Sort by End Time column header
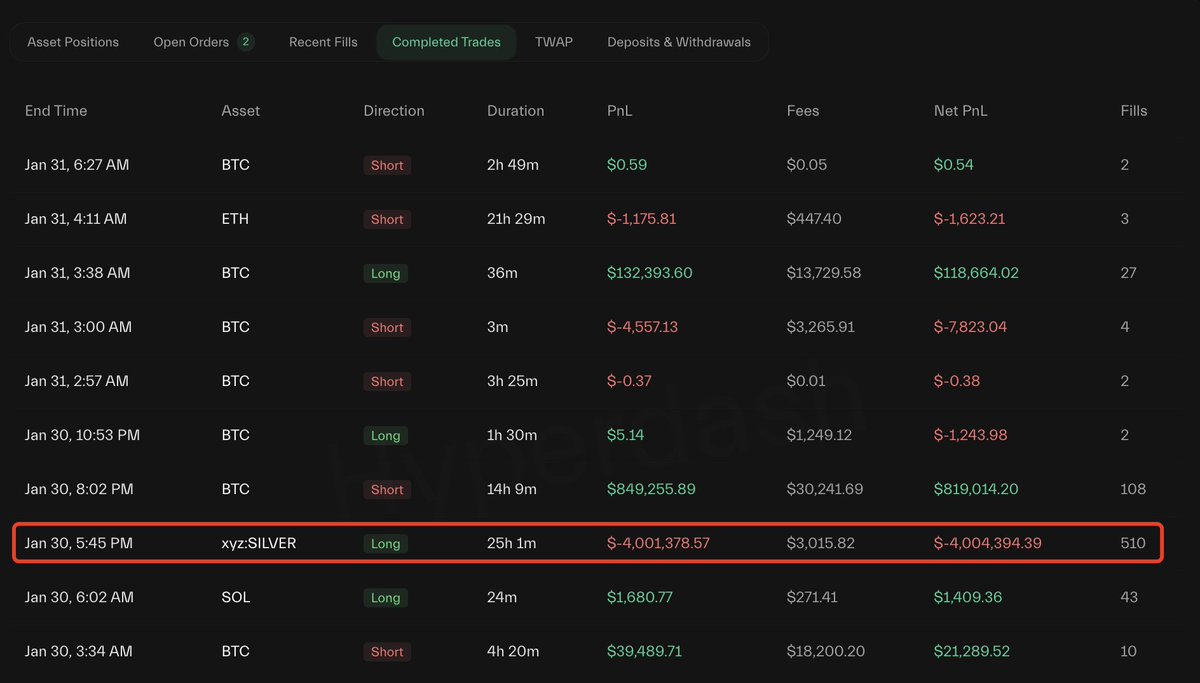This screenshot has width=1200, height=683. click(x=56, y=111)
